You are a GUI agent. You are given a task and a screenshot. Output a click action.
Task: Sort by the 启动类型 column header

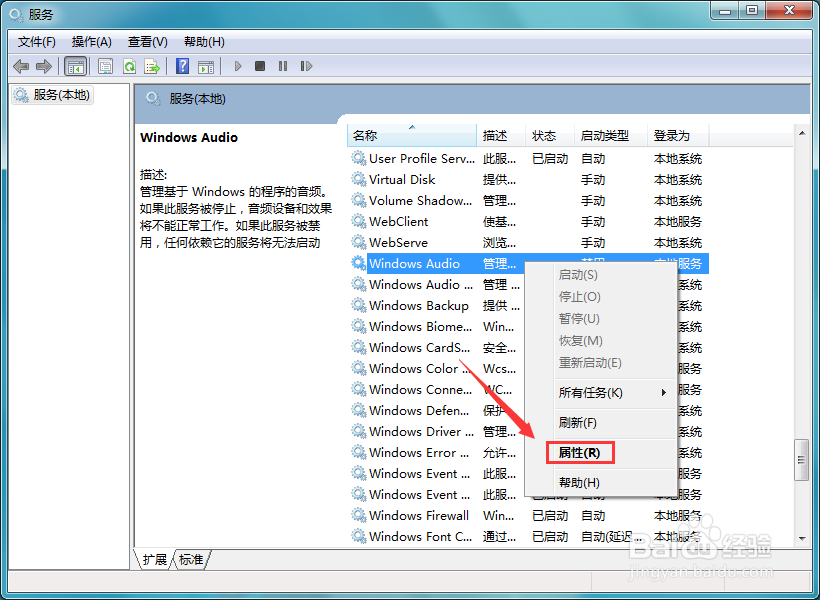click(611, 135)
